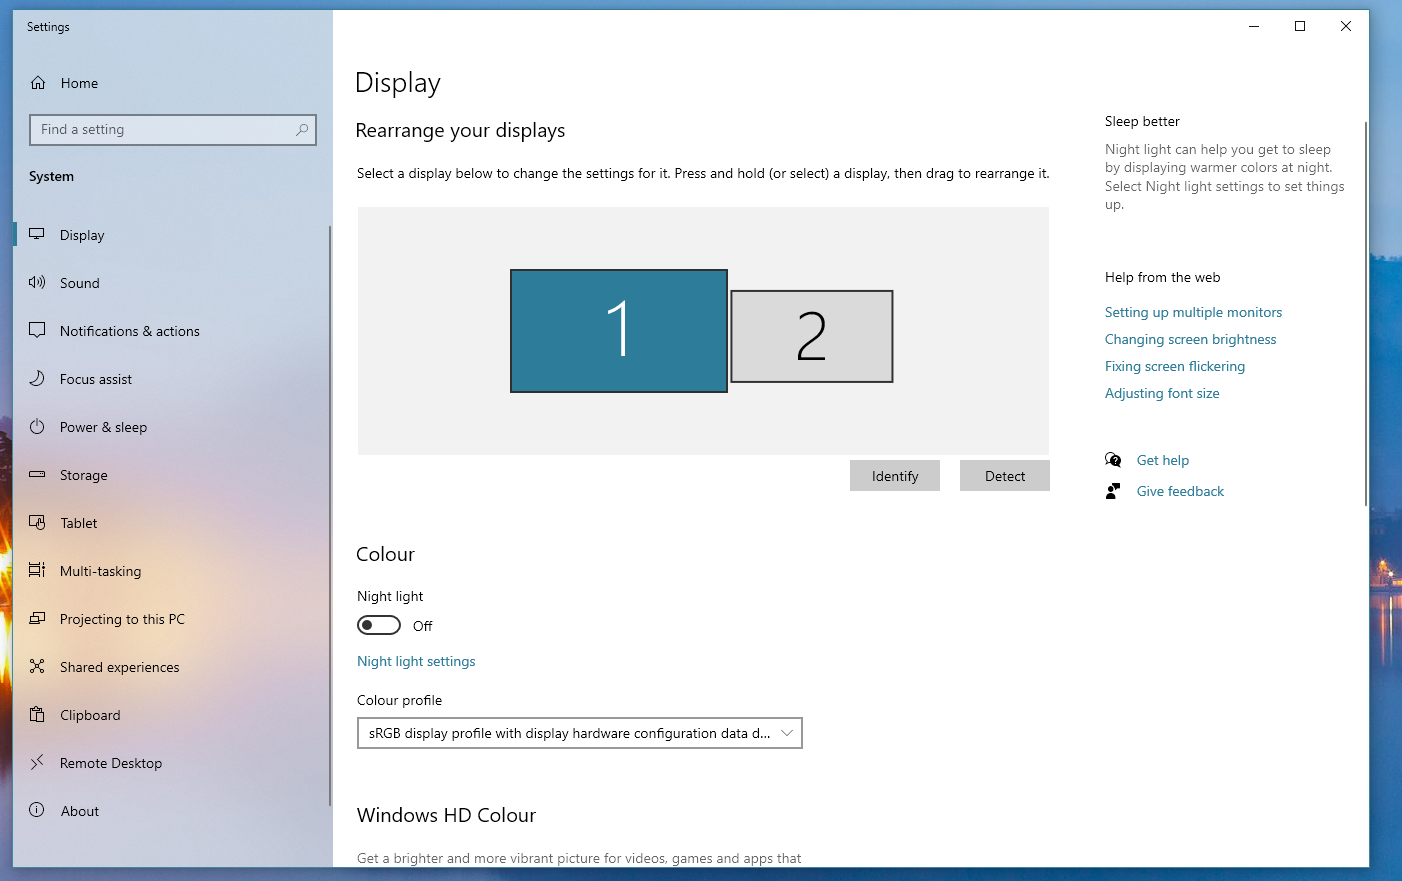Click the Get help link

(1163, 460)
